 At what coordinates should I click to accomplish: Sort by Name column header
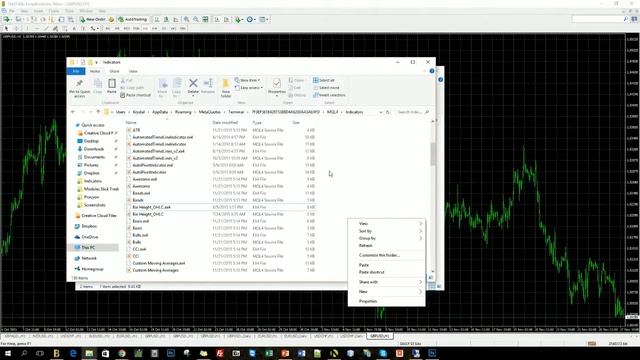pyautogui.click(x=131, y=122)
